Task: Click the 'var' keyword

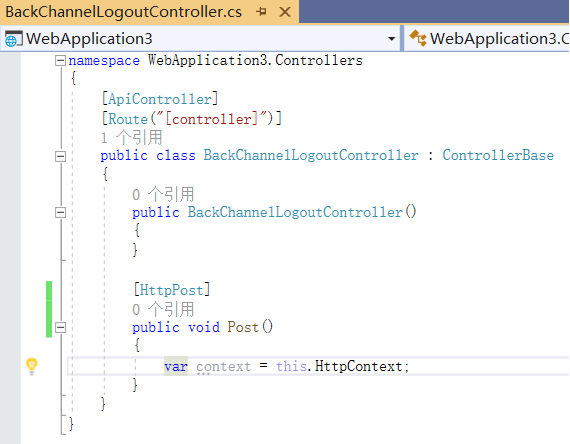Action: [x=176, y=366]
